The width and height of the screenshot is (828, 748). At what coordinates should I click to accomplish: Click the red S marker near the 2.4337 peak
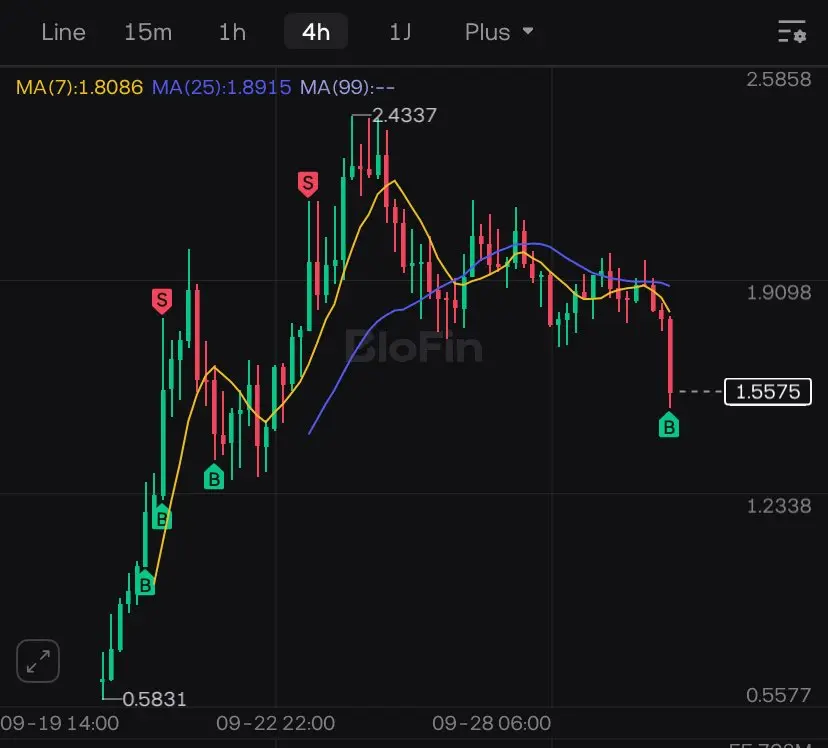pos(308,184)
